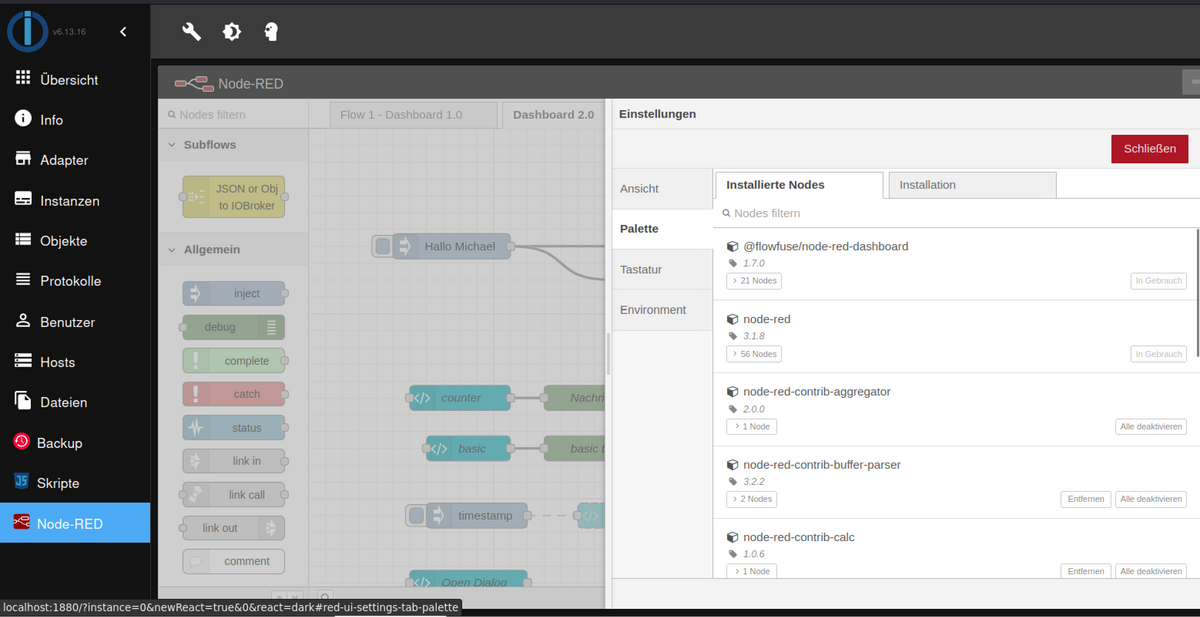Select the catch node in the palette

coord(234,394)
